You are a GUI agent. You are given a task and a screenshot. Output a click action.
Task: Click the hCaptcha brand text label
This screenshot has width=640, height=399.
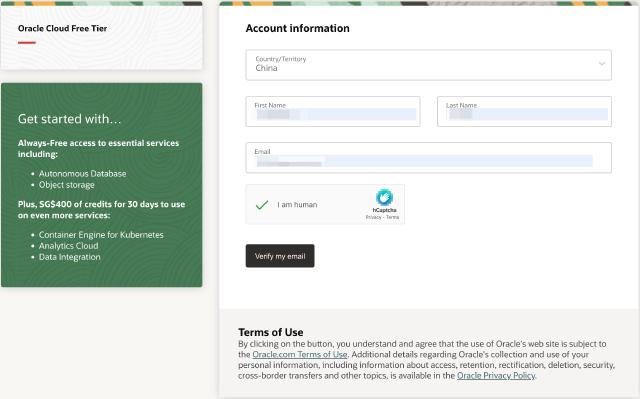pyautogui.click(x=384, y=210)
